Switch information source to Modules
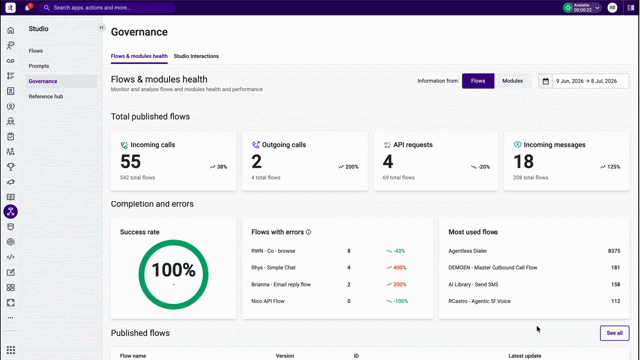Screen dimensions: 640x360 (x=512, y=81)
